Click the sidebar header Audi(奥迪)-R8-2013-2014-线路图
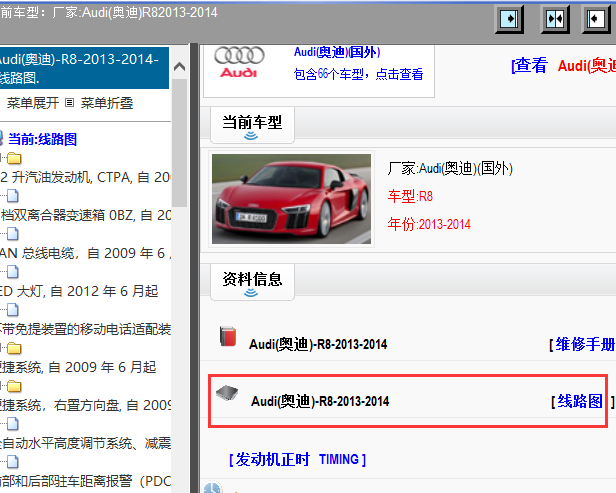This screenshot has height=493, width=616. (x=84, y=68)
